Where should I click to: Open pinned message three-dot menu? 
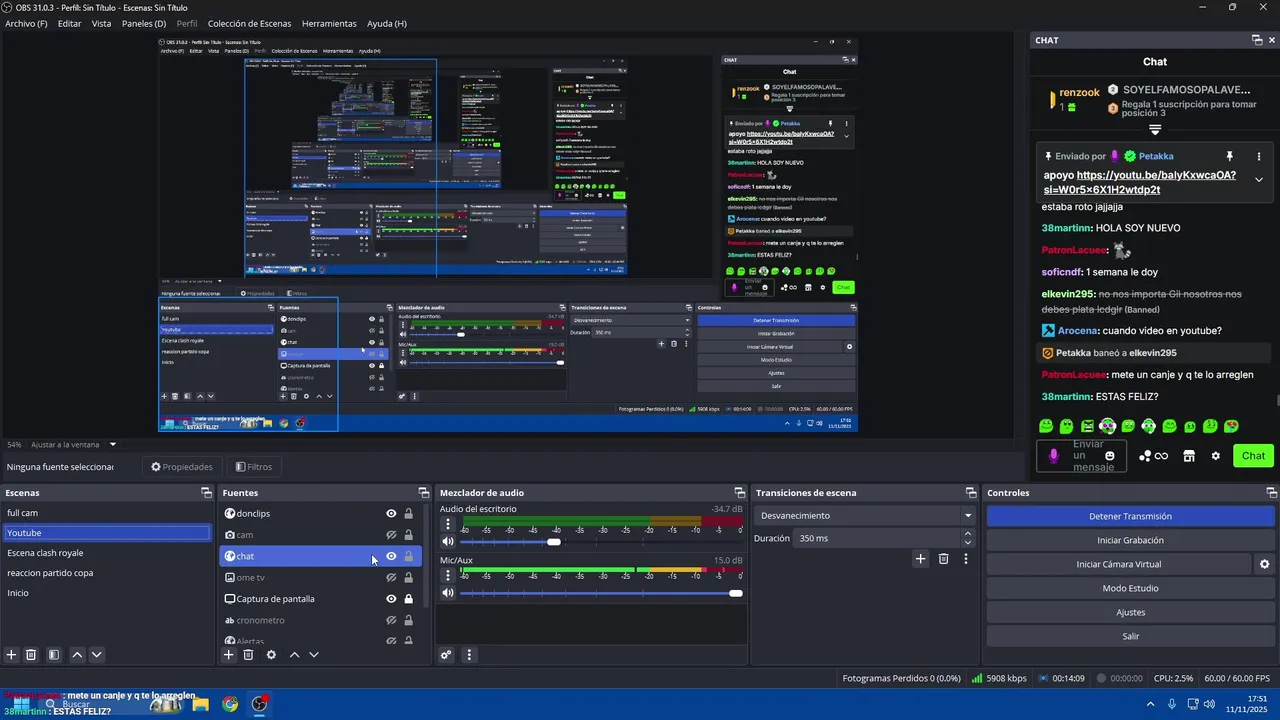[1259, 157]
